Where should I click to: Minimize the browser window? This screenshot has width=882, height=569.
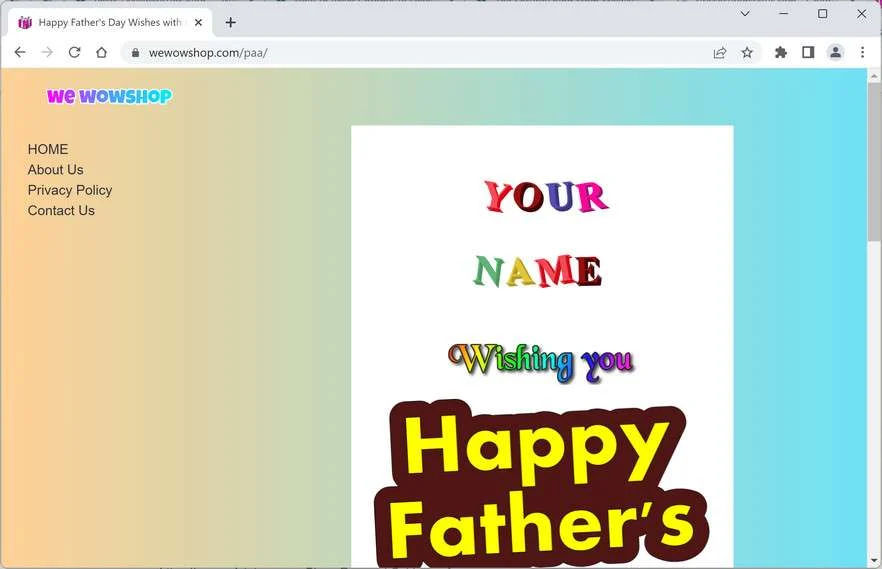tap(784, 13)
